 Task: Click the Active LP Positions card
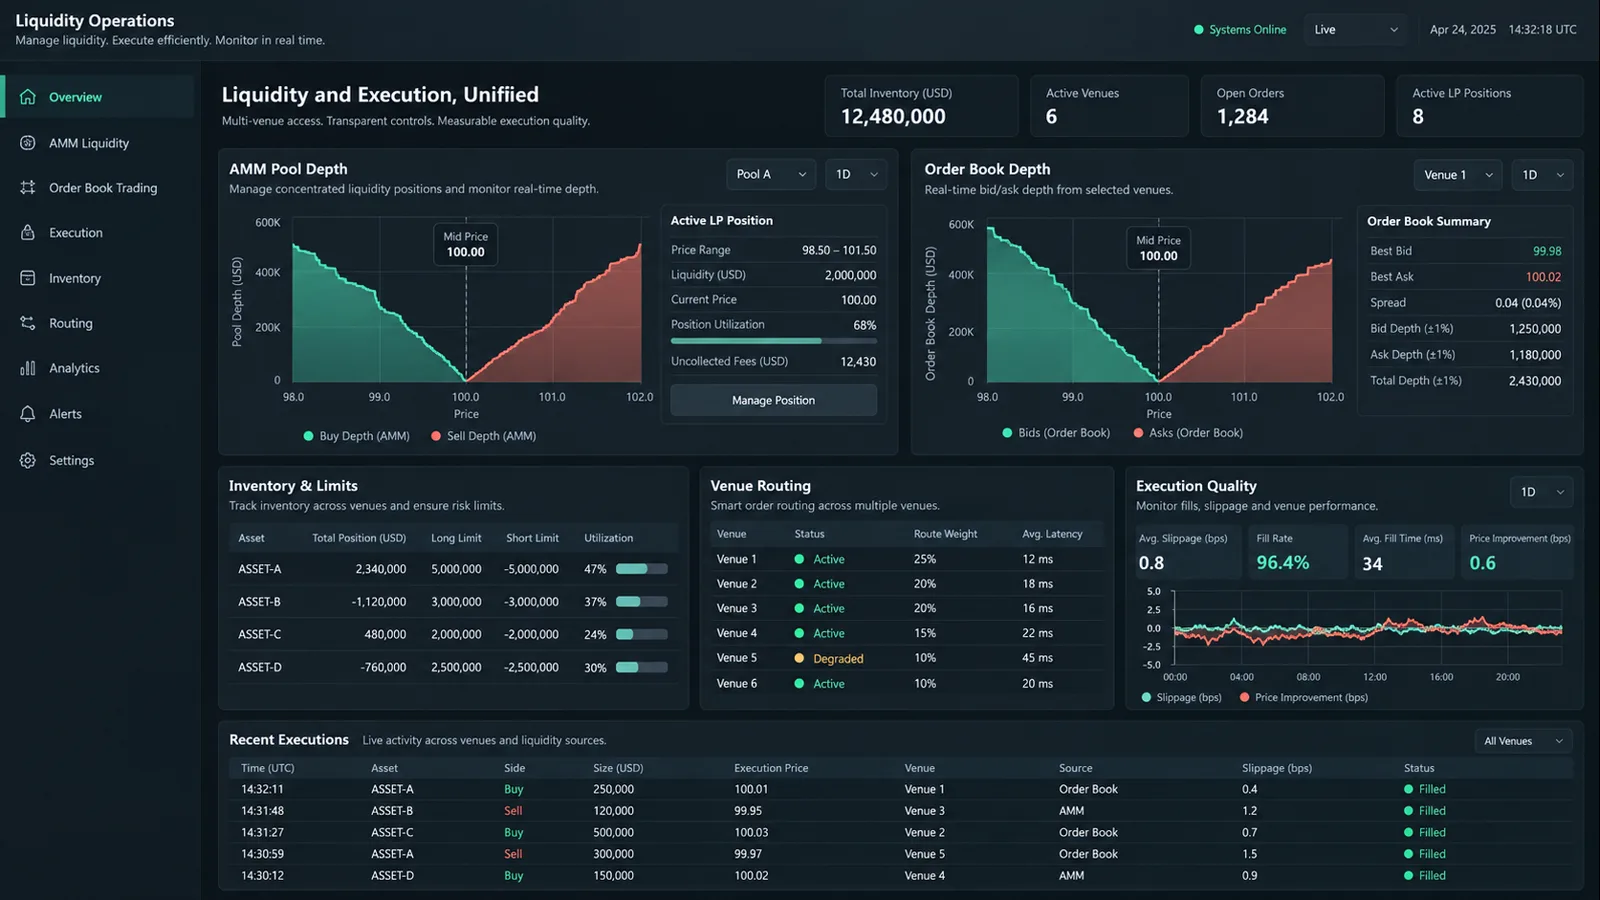[x=1489, y=106]
